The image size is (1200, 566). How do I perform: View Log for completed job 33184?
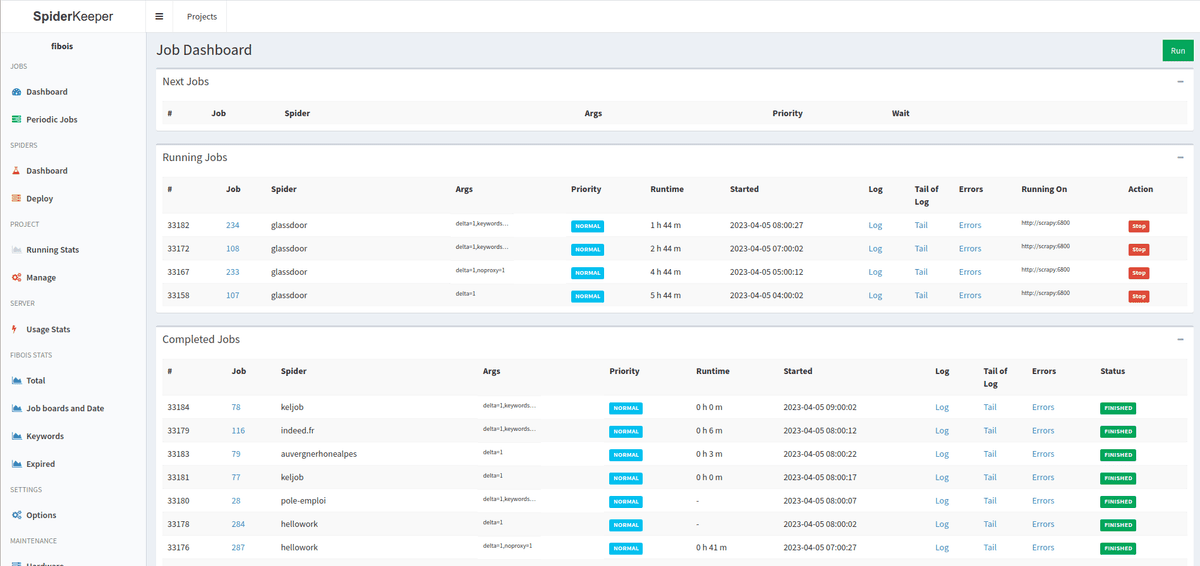(942, 407)
